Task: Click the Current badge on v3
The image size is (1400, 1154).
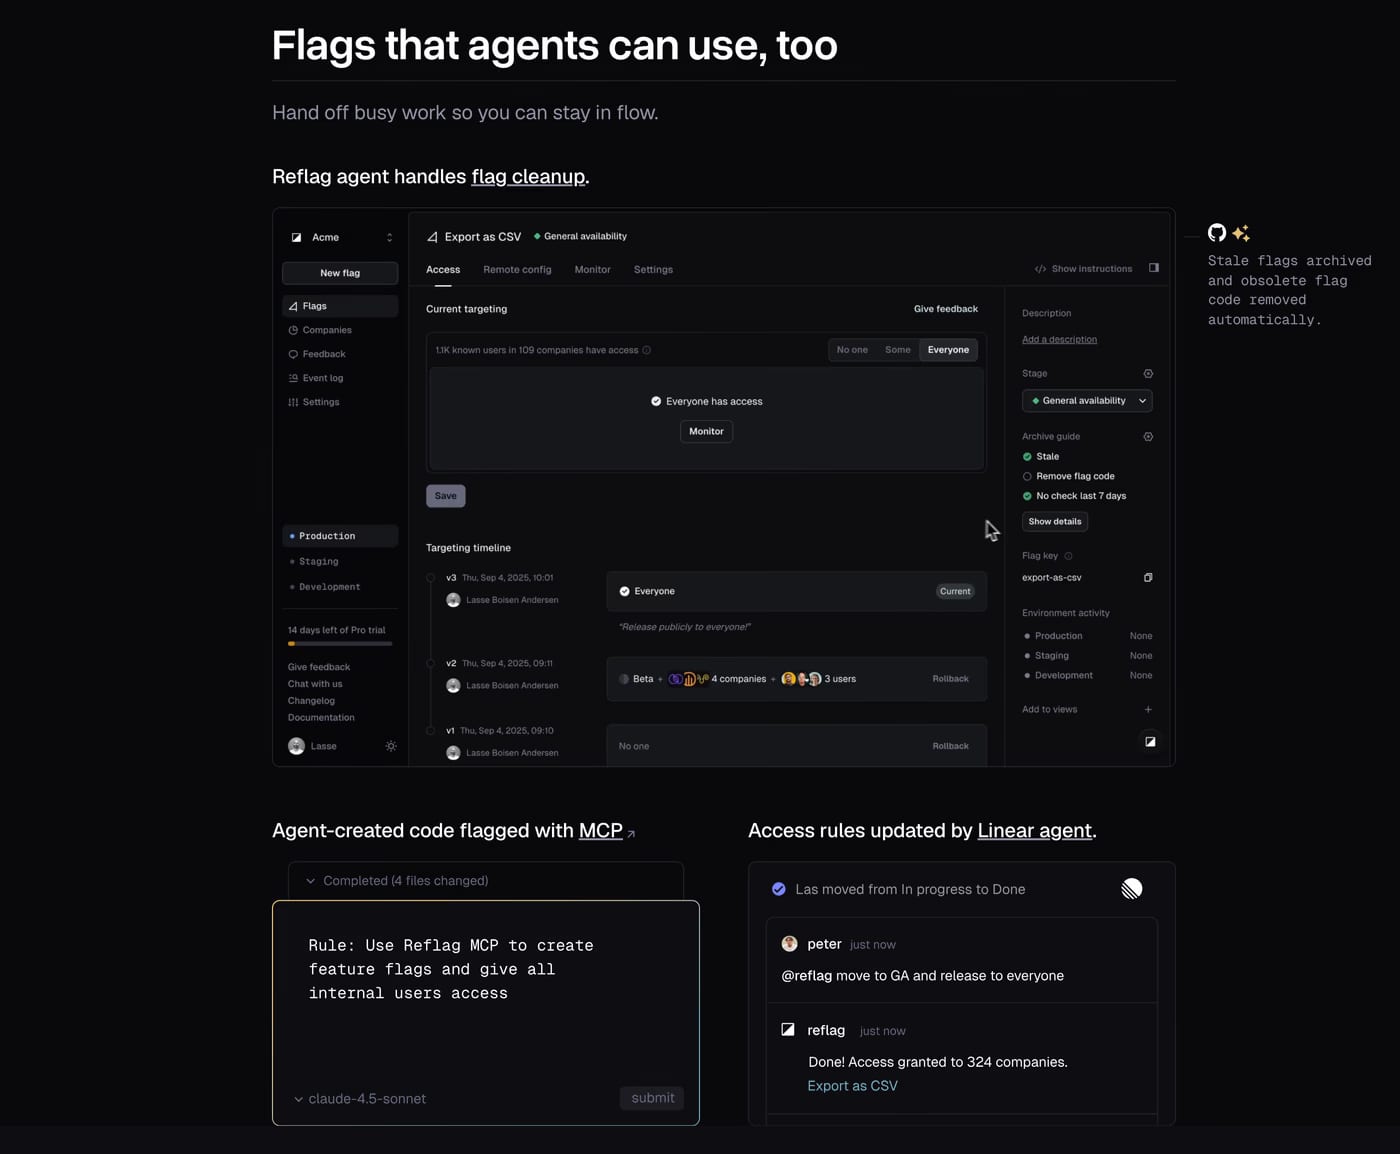Action: 955,591
